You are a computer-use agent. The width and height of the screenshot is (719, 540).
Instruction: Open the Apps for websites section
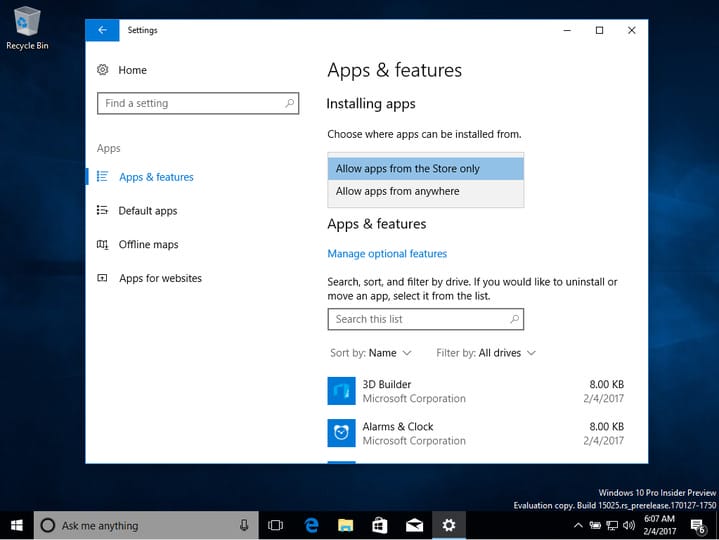(x=160, y=279)
